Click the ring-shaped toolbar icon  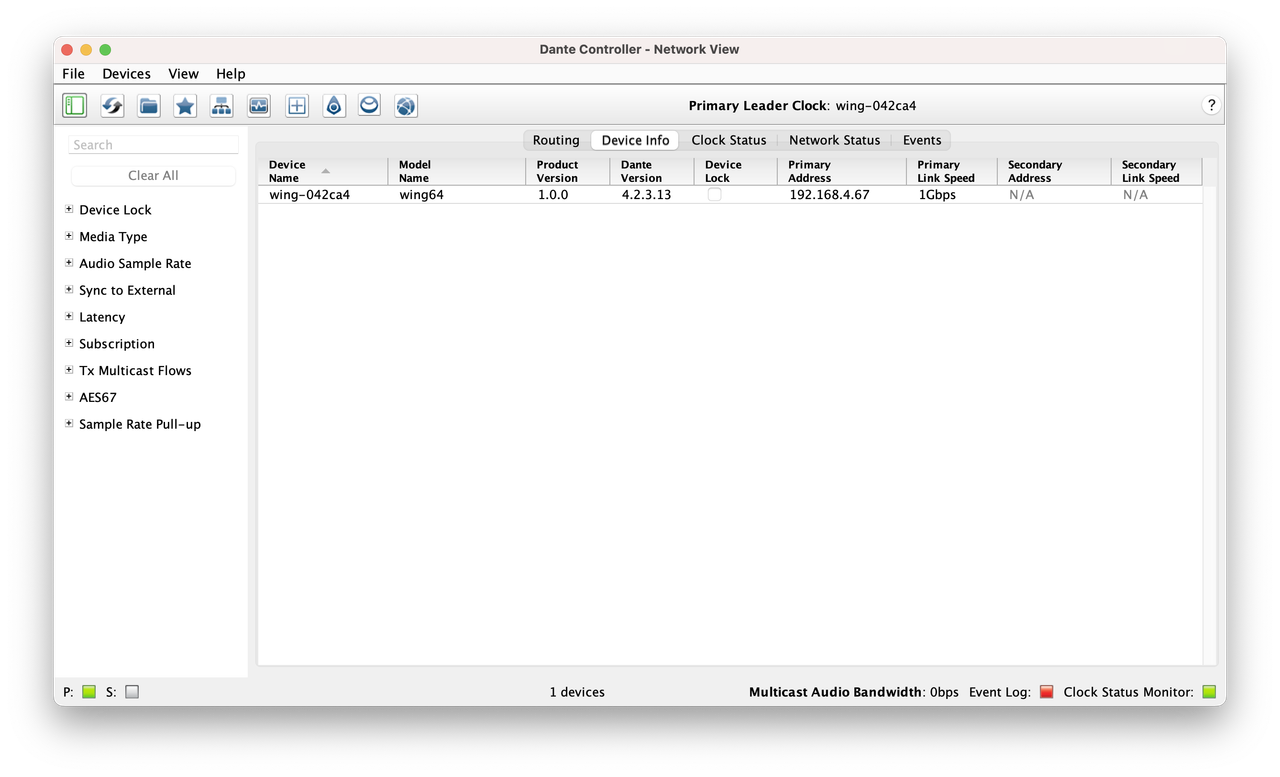click(369, 105)
